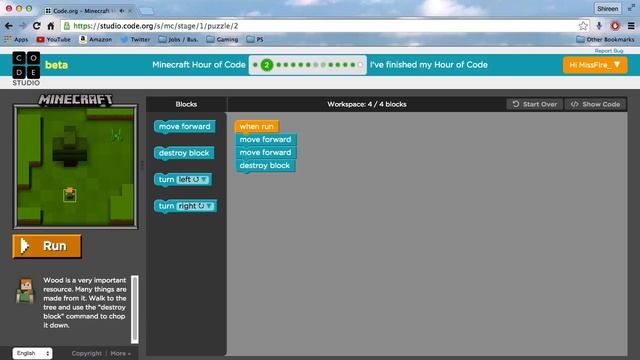Open the Other Bookmarks folder
The image size is (640, 360).
click(605, 40)
